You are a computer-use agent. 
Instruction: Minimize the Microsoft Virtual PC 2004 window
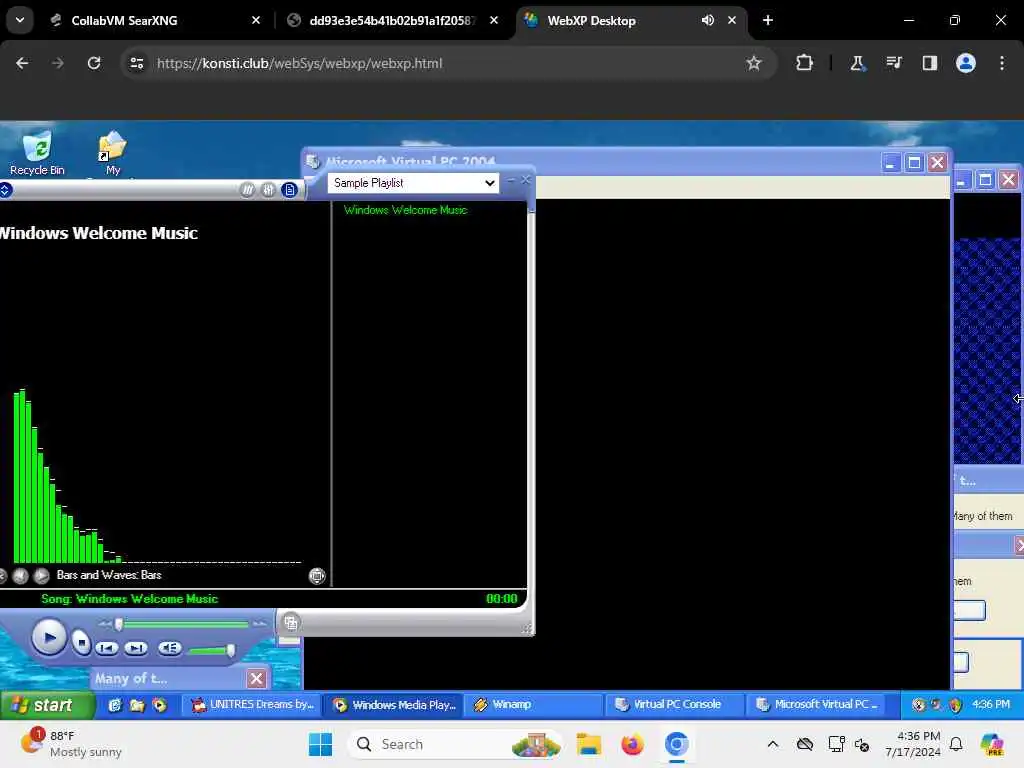(890, 163)
